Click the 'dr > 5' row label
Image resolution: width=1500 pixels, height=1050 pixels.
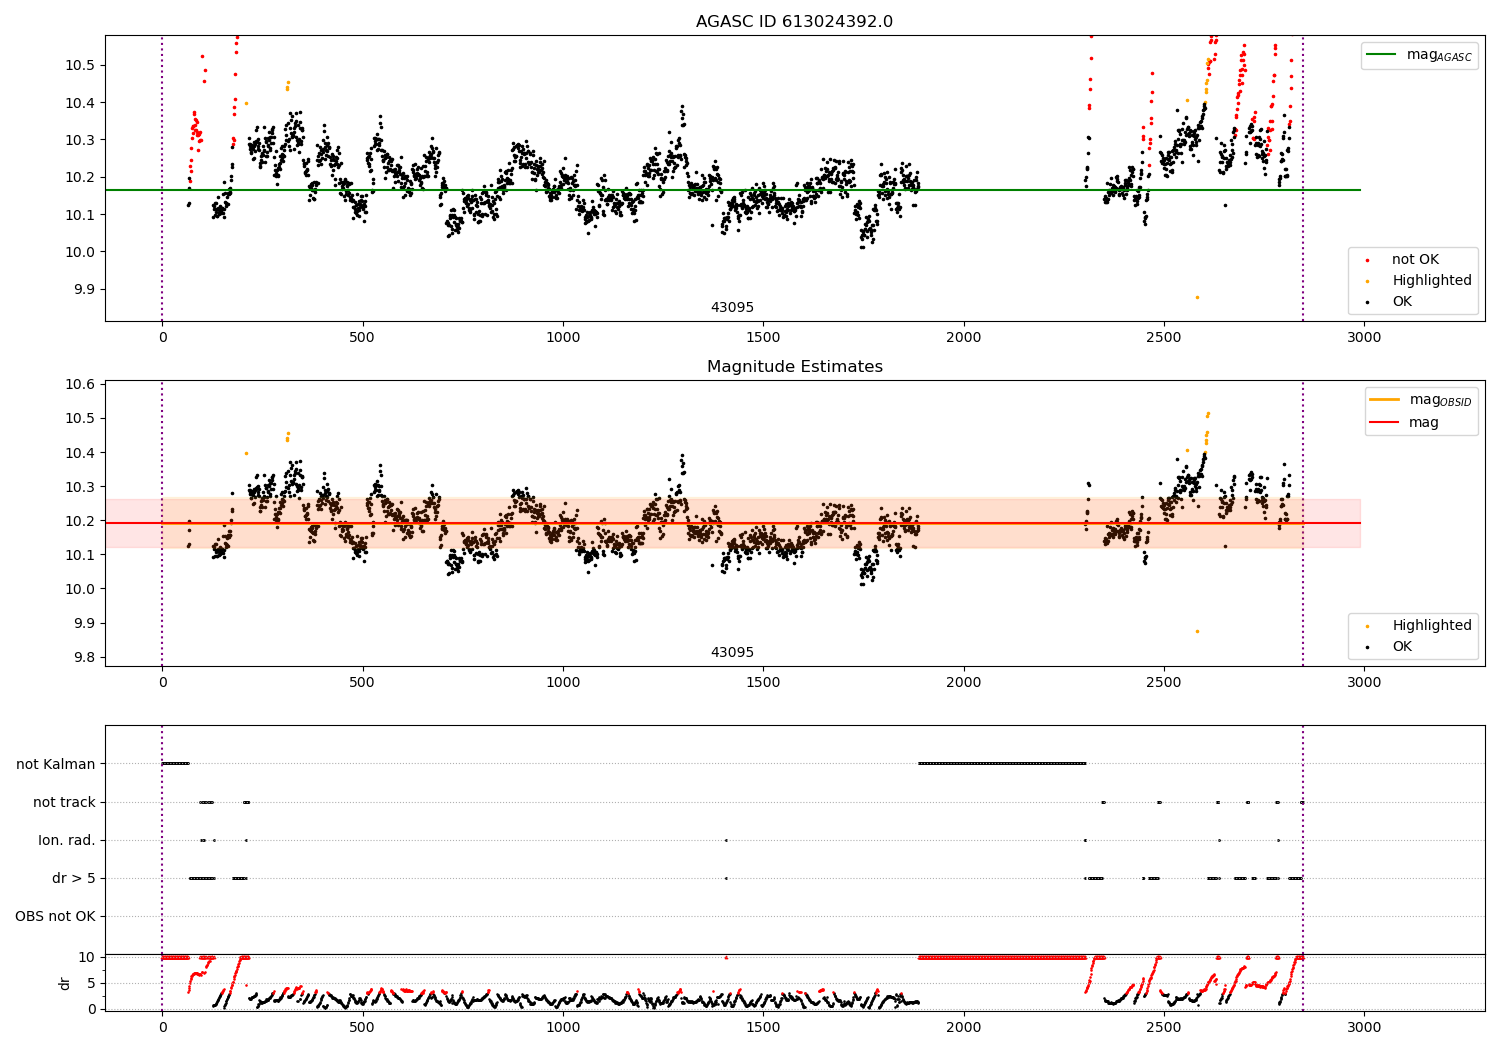pyautogui.click(x=74, y=878)
